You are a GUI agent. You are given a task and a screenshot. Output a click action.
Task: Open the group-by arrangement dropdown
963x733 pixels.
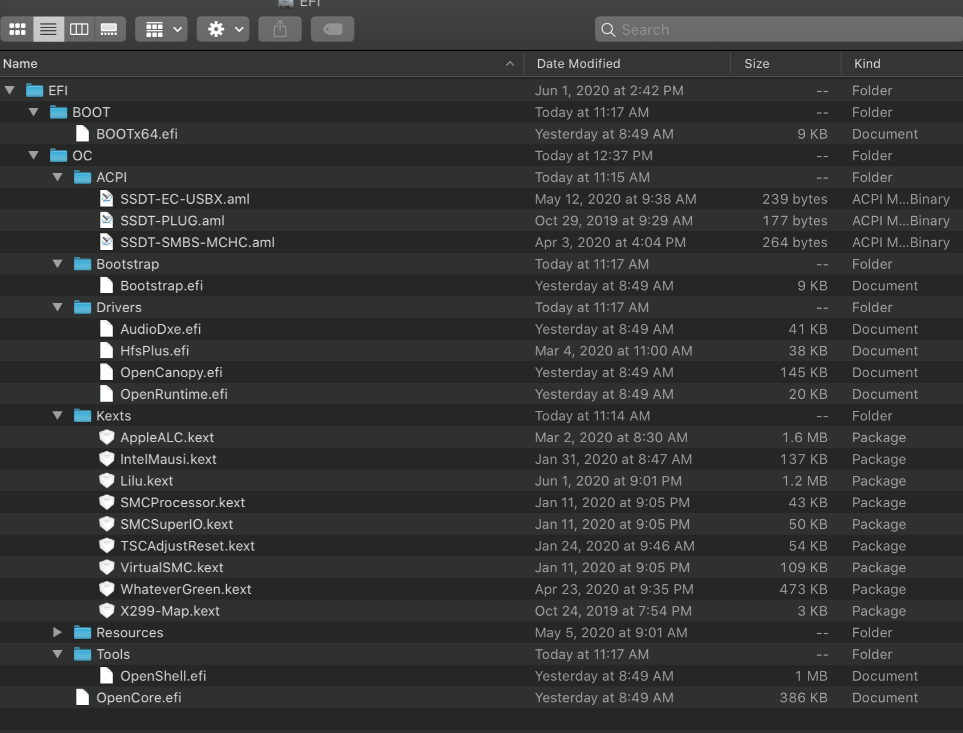pos(162,29)
